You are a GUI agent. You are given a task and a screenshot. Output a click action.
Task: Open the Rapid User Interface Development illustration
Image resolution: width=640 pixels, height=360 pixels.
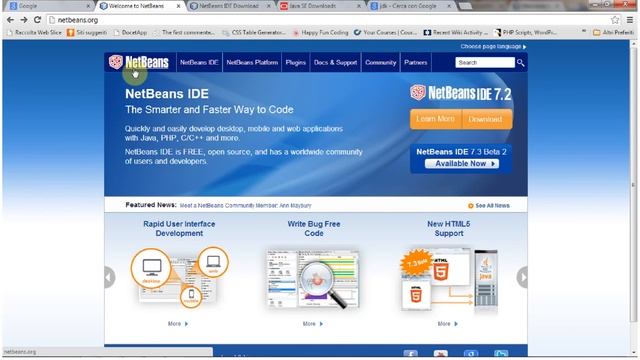click(x=179, y=277)
